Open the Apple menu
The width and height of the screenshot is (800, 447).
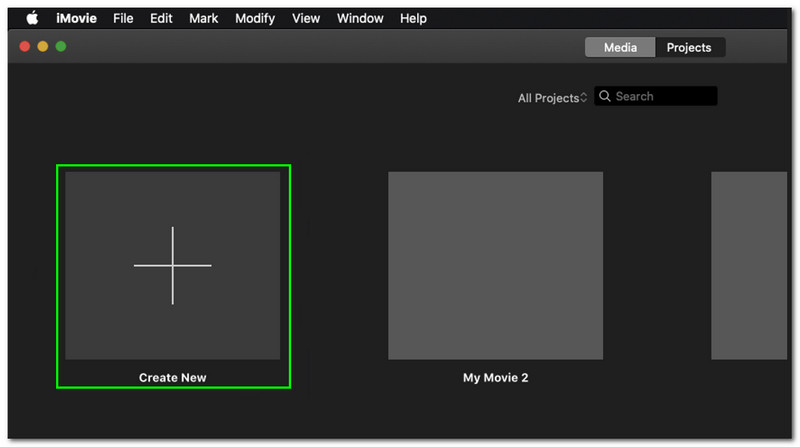[33, 18]
